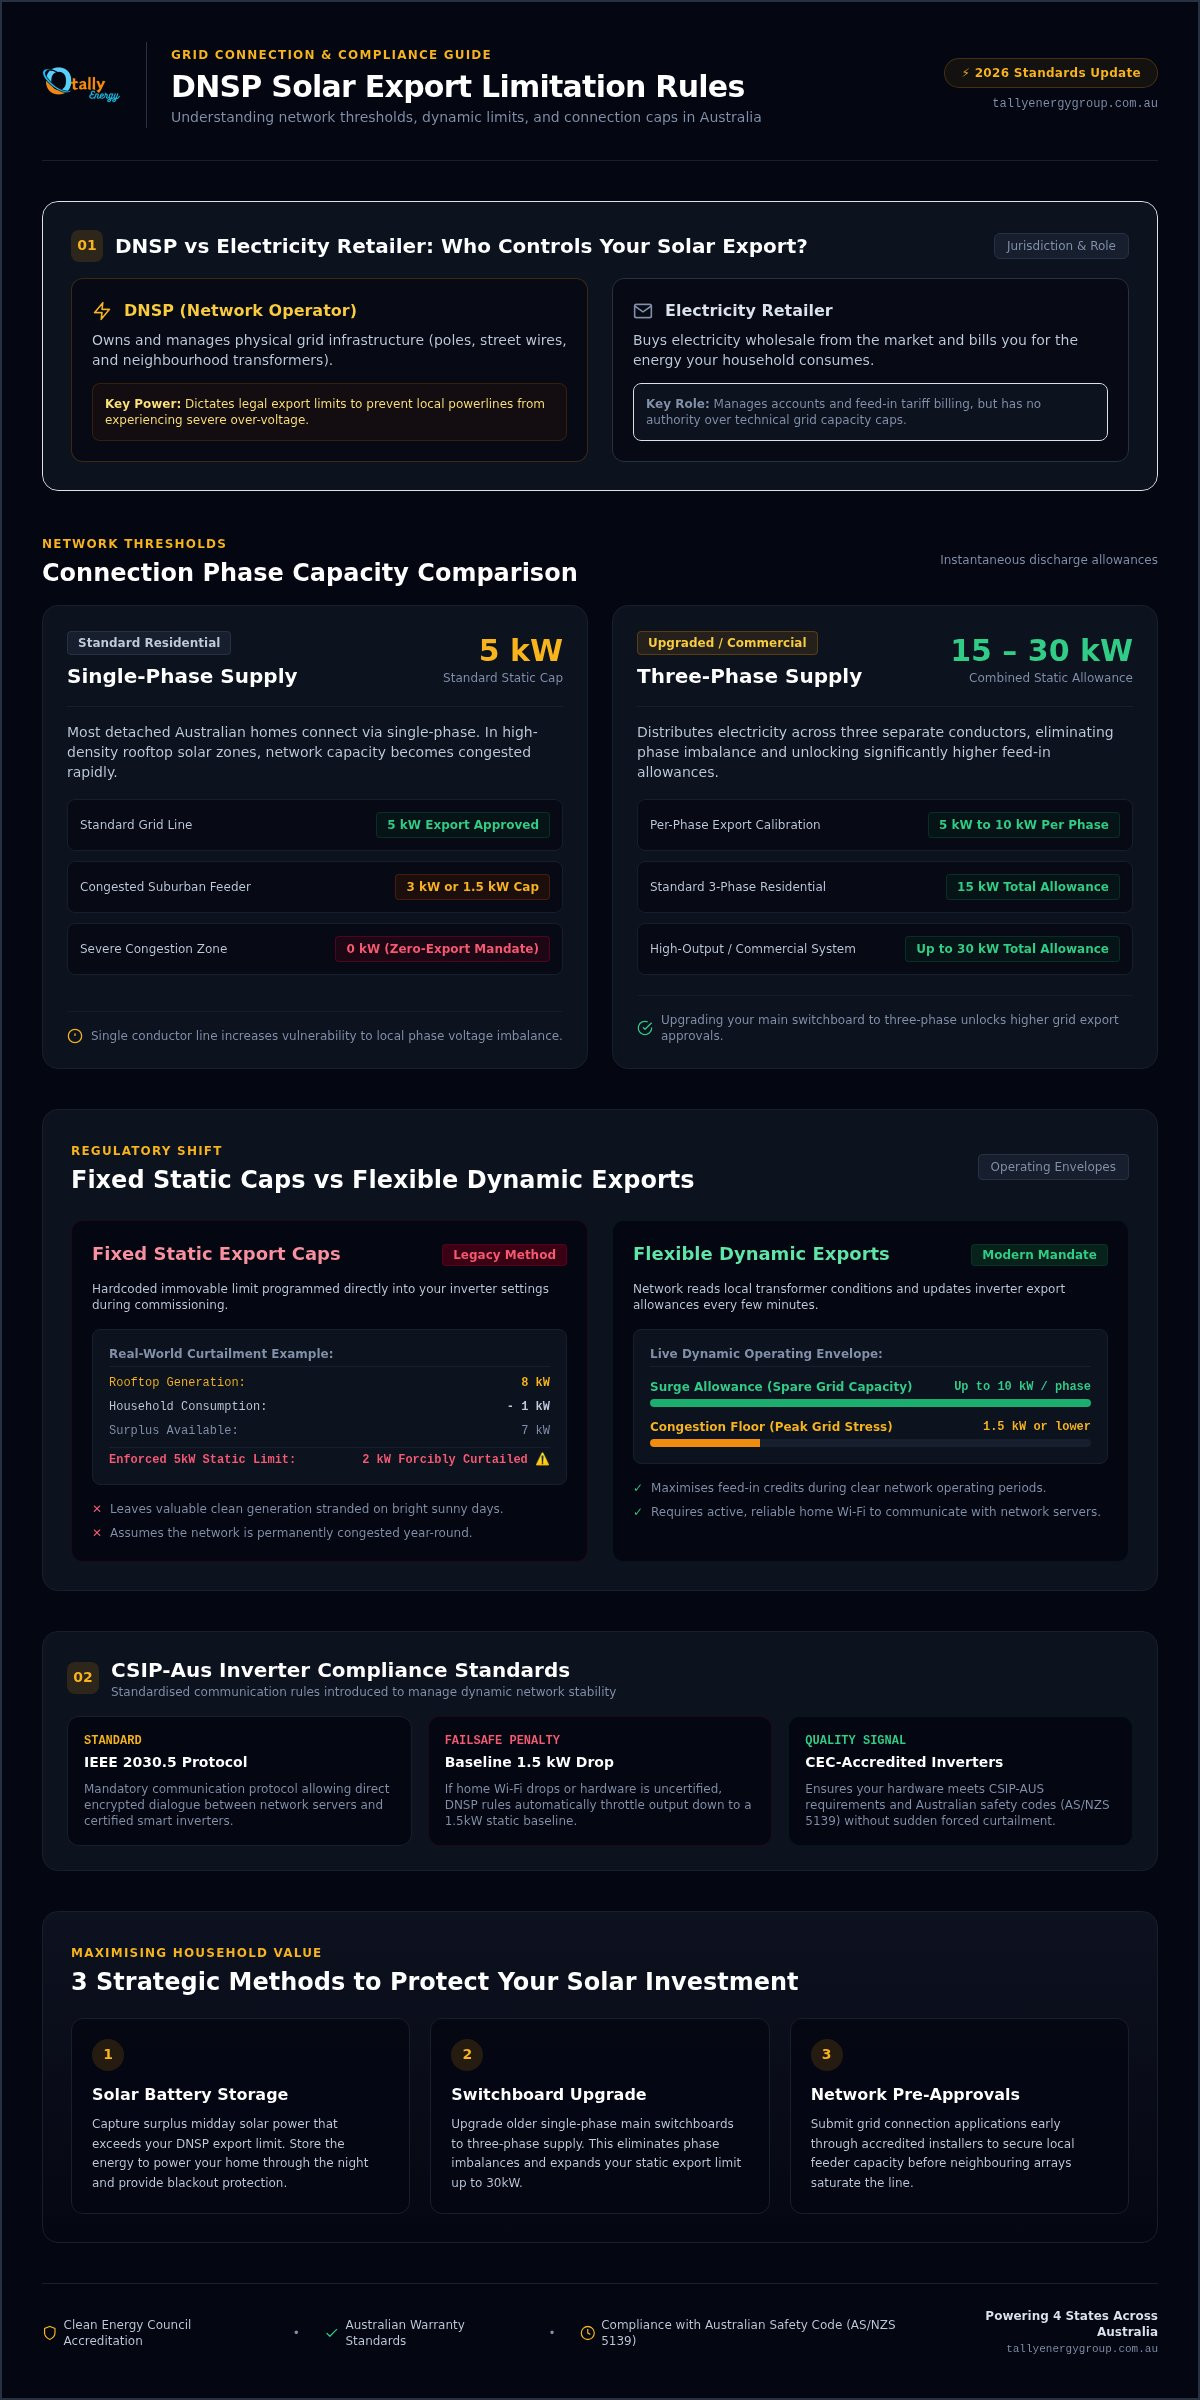Click the Powering 4 States Across Australia text
The width and height of the screenshot is (1200, 2400).
[1071, 2324]
